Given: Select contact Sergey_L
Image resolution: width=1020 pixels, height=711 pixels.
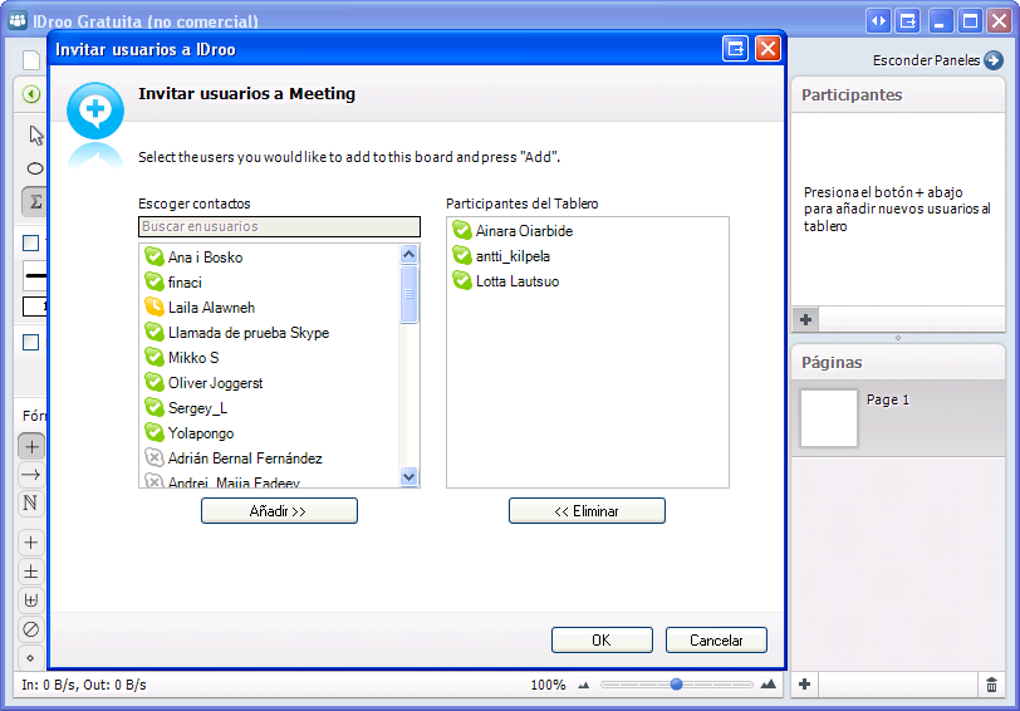Looking at the screenshot, I should [x=270, y=408].
